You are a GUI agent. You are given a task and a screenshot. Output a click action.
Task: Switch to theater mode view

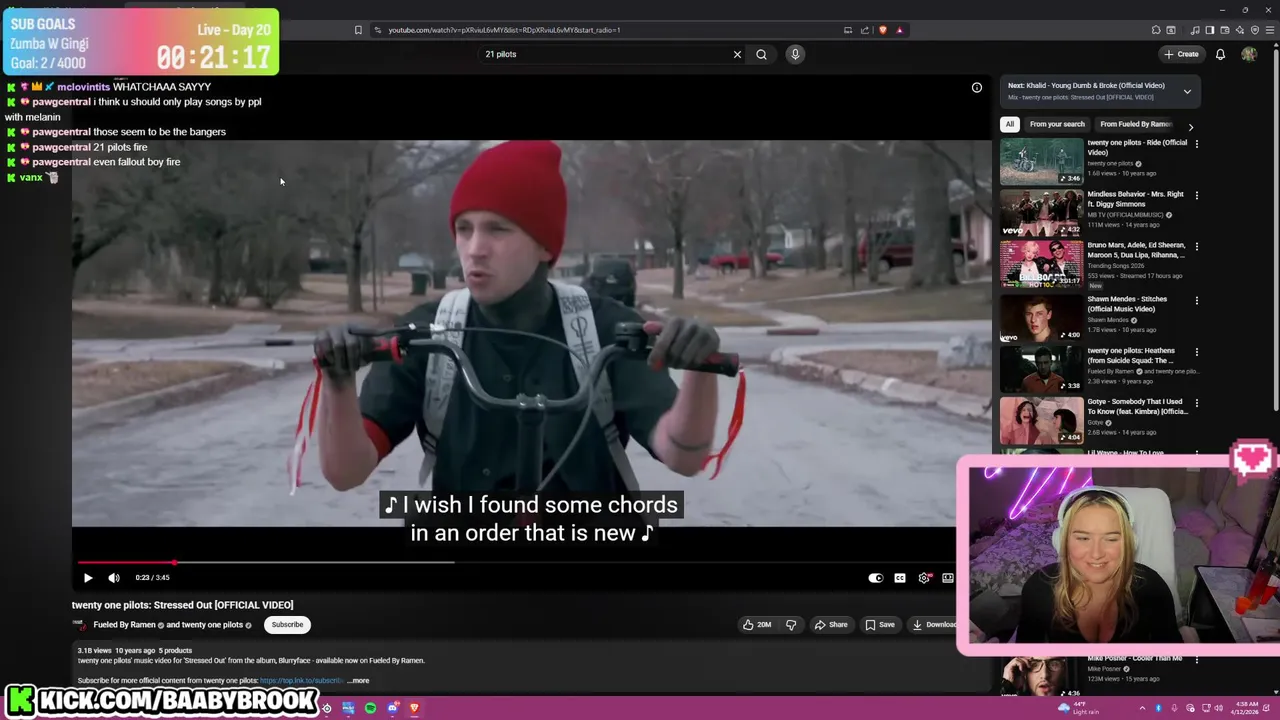948,577
